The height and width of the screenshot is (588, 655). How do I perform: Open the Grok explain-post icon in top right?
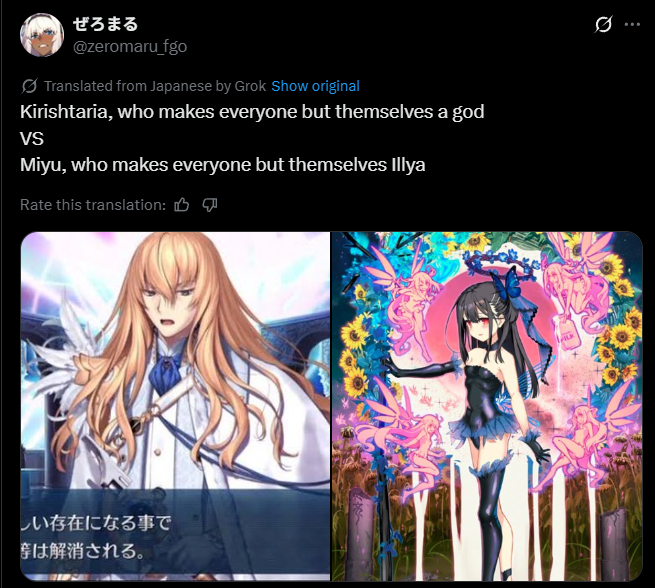click(603, 25)
